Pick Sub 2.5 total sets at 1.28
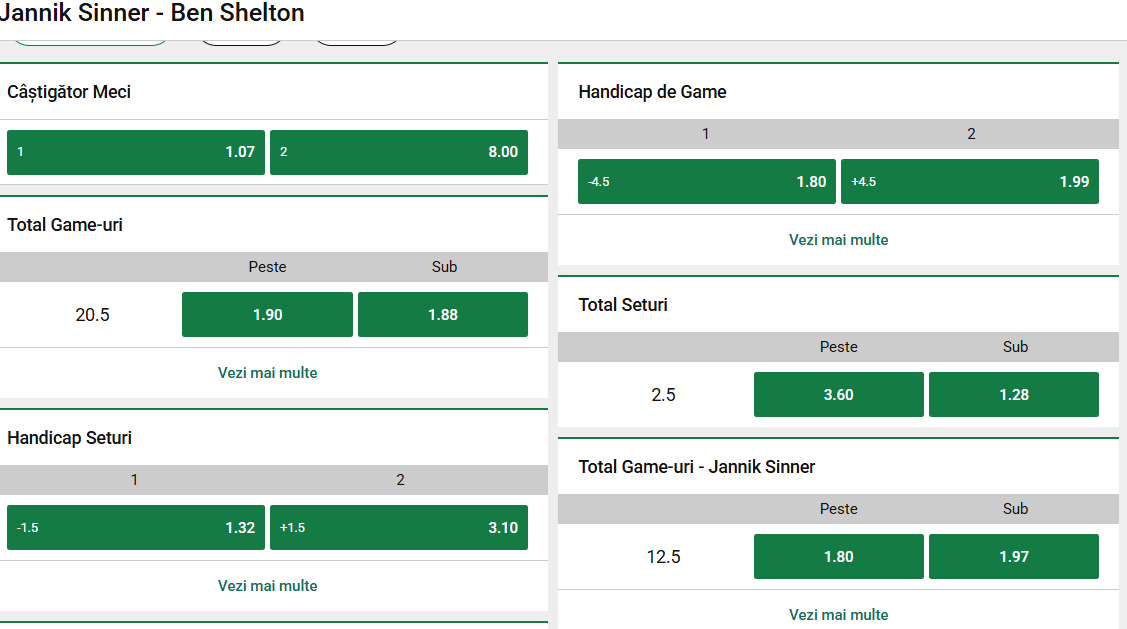The height and width of the screenshot is (629, 1127). click(1014, 394)
